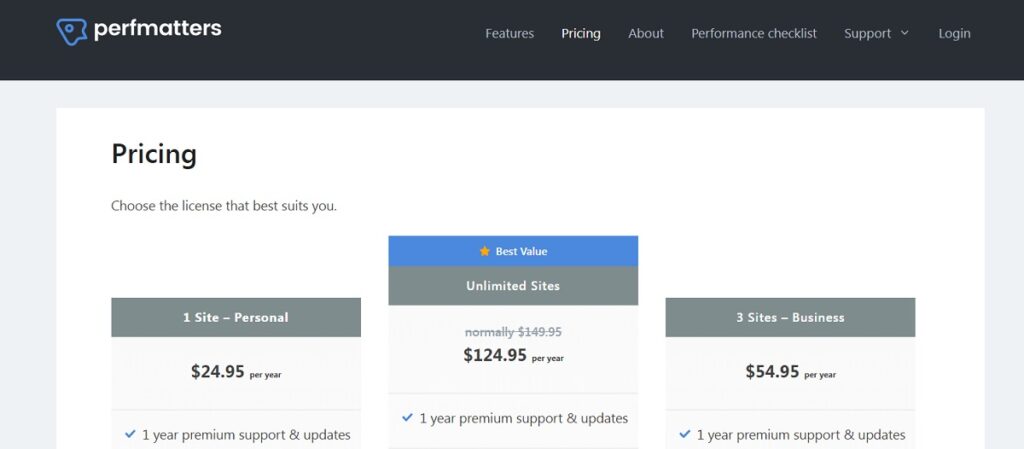Click the Best Value banner text
The image size is (1024, 449).
pyautogui.click(x=521, y=251)
